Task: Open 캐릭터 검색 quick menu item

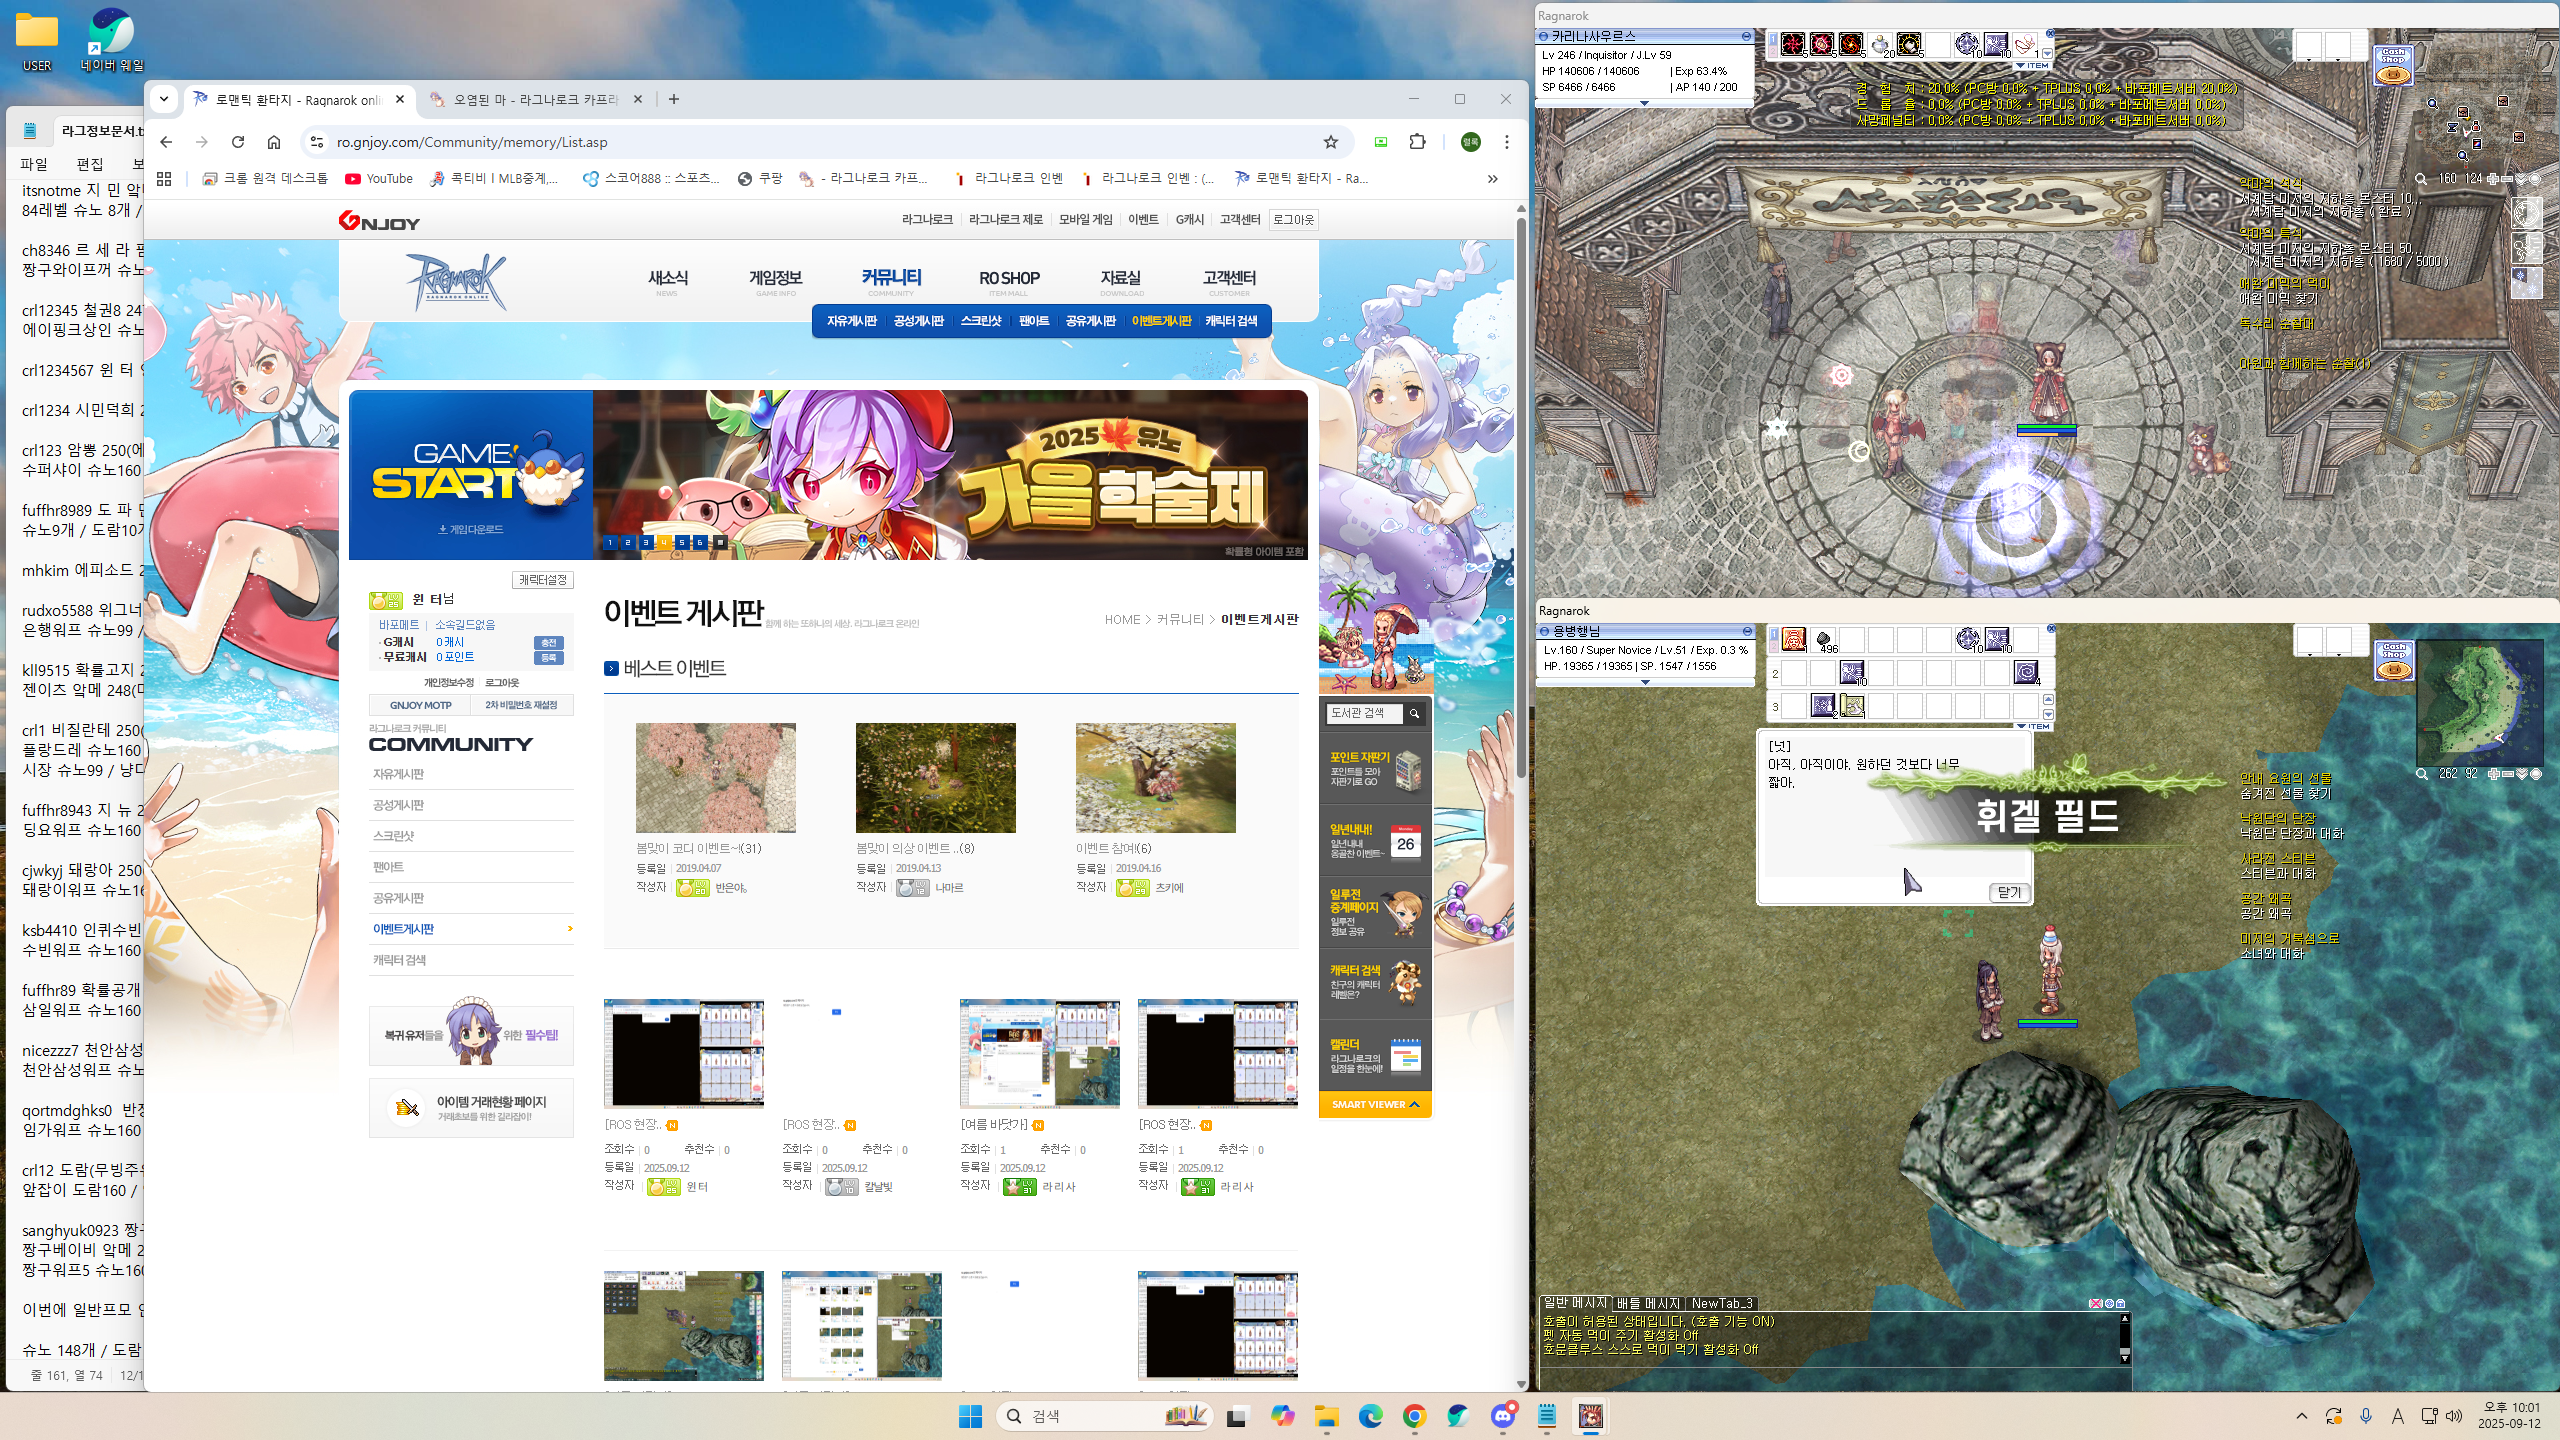Action: 1375,982
